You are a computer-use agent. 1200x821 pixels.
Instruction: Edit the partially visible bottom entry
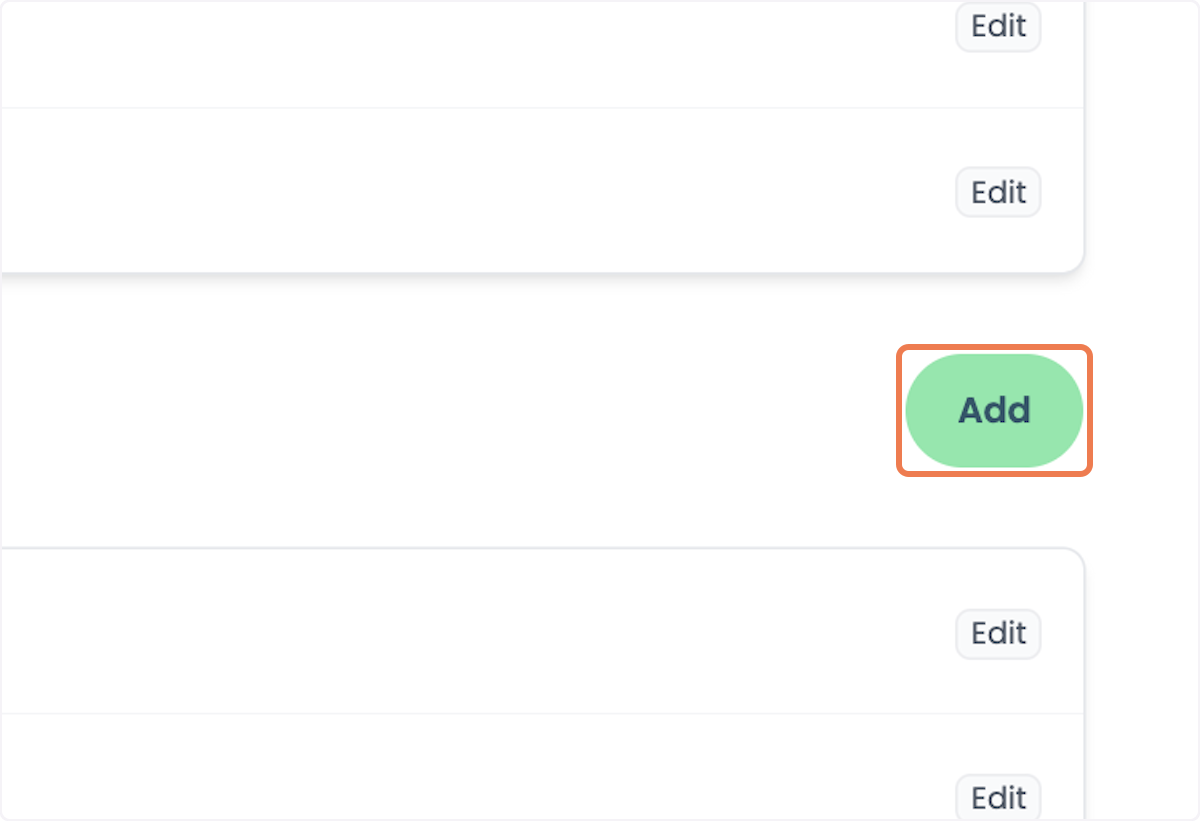pyautogui.click(x=998, y=798)
